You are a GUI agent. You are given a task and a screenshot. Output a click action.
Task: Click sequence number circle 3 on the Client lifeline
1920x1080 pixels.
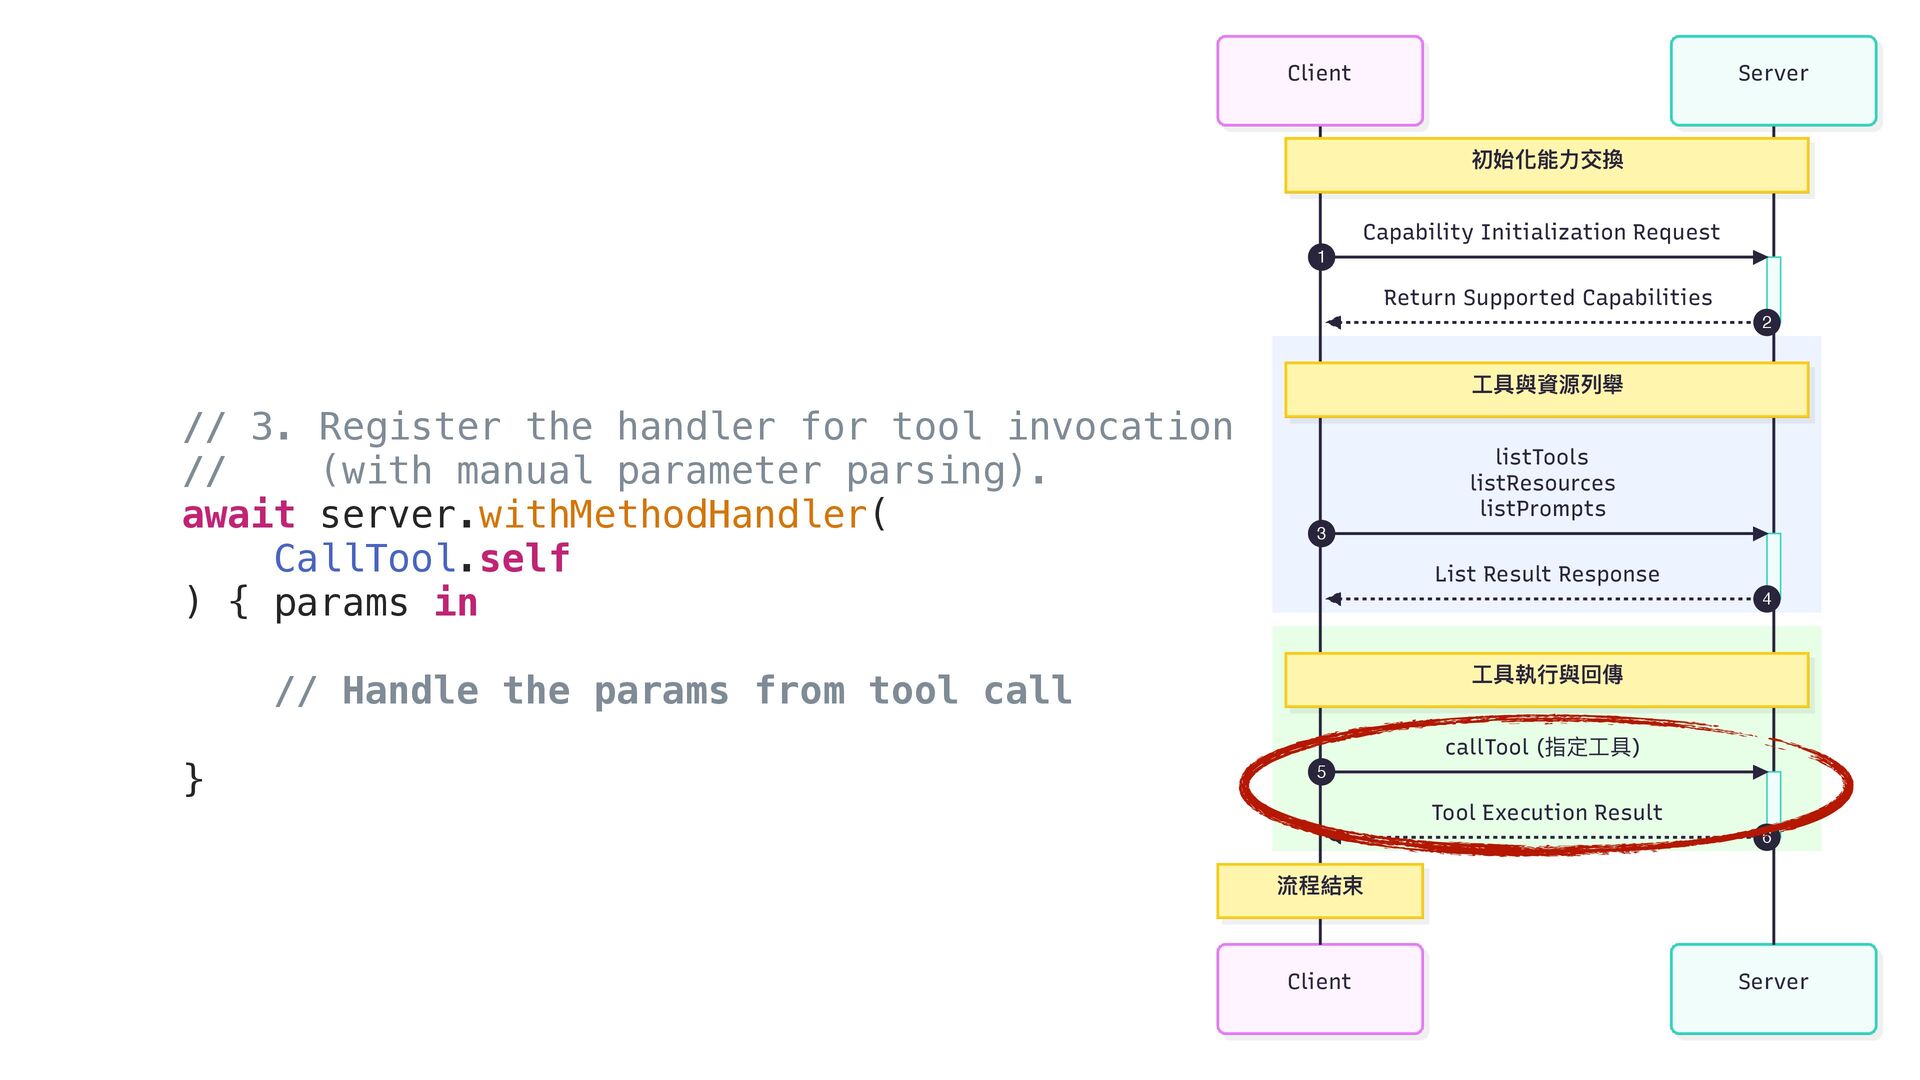pyautogui.click(x=1321, y=533)
